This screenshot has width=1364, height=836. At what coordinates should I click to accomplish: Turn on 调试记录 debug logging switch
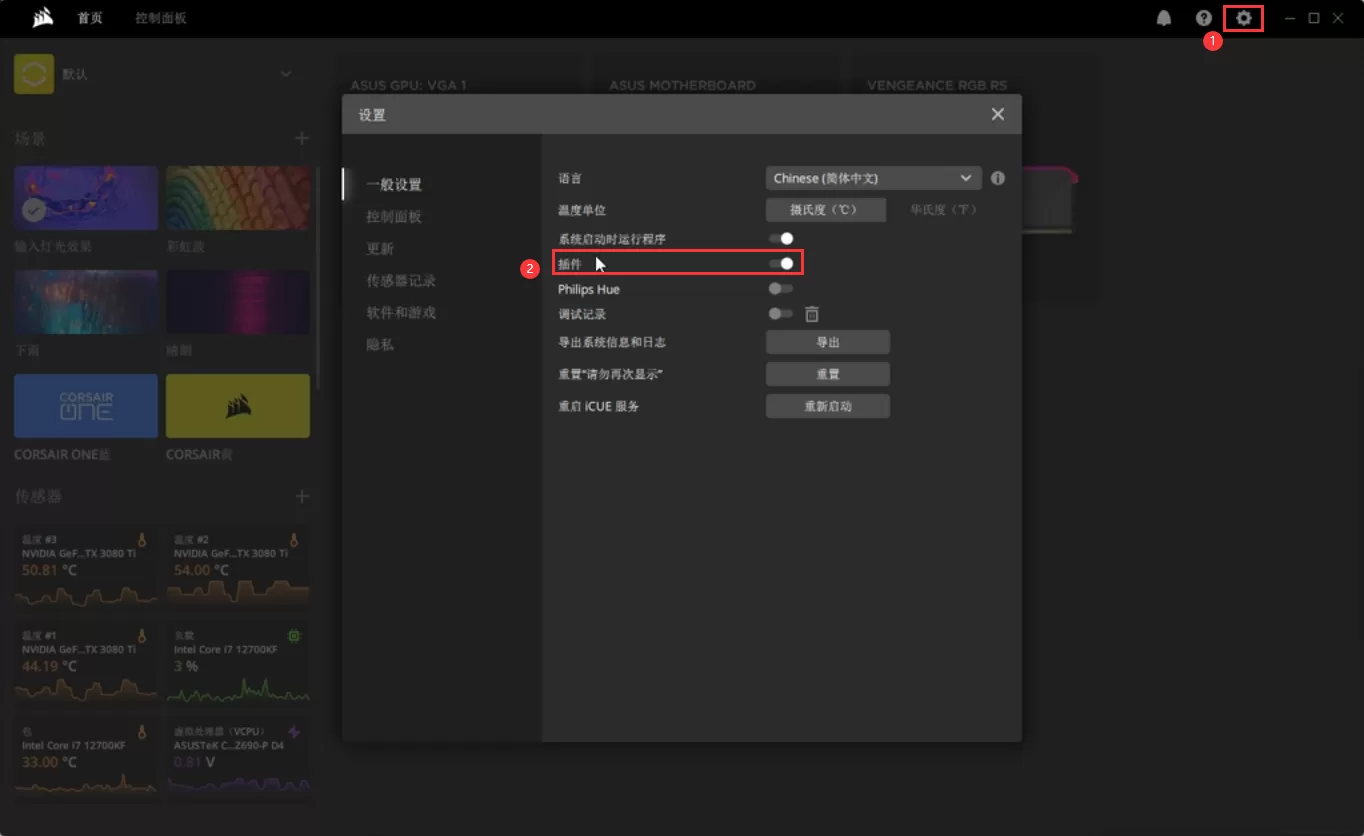780,314
